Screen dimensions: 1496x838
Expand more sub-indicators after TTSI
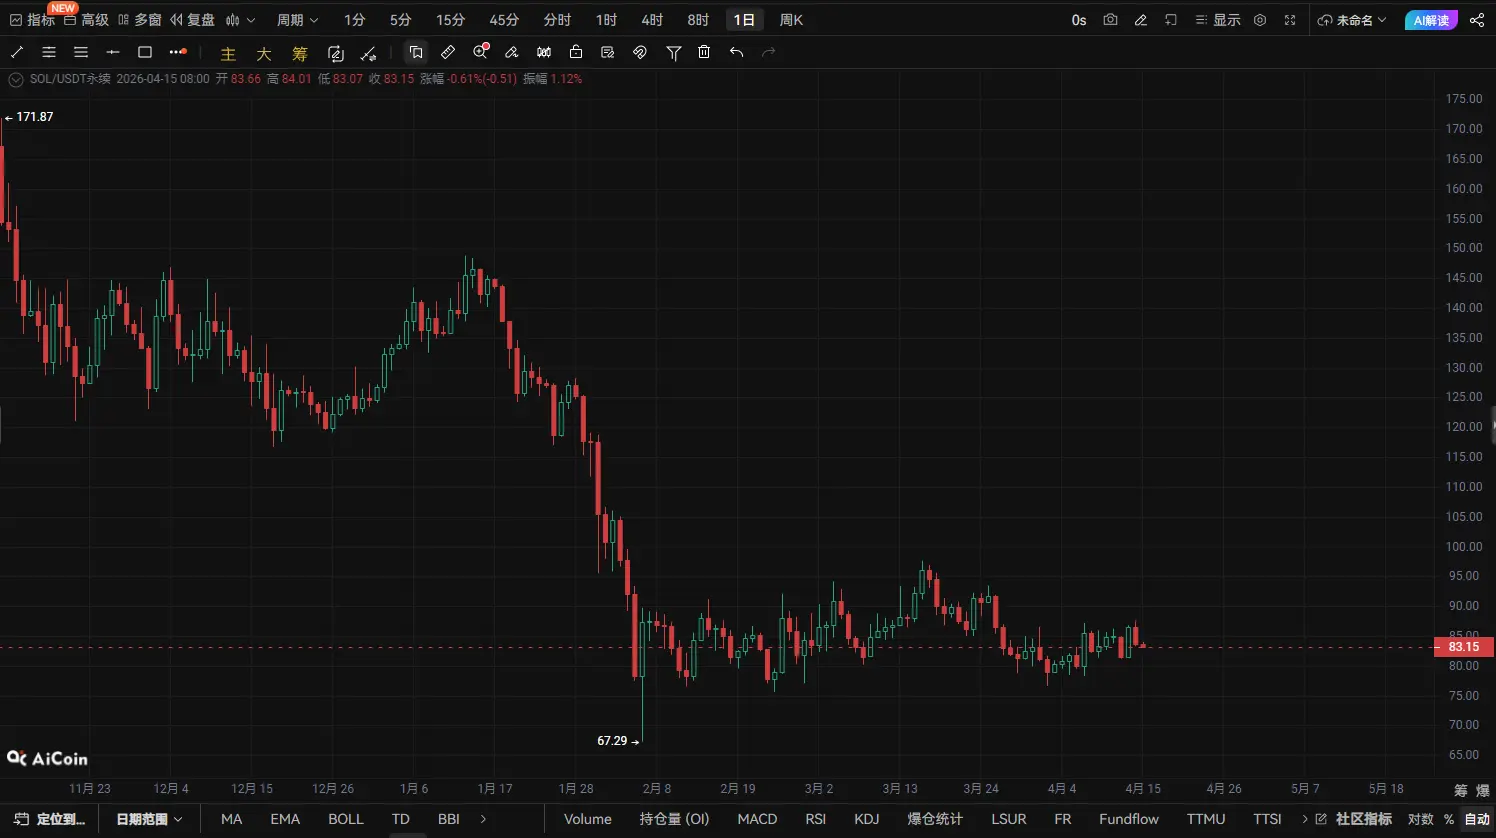1305,819
